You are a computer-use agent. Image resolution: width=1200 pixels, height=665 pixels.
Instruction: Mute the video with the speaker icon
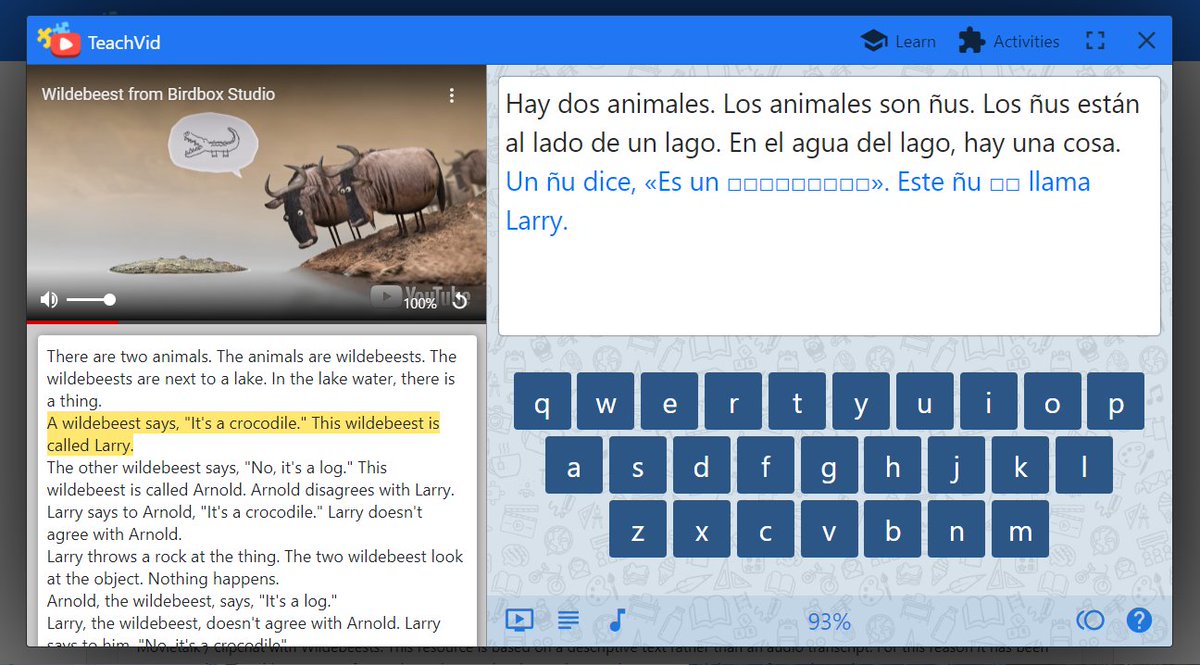pos(47,298)
